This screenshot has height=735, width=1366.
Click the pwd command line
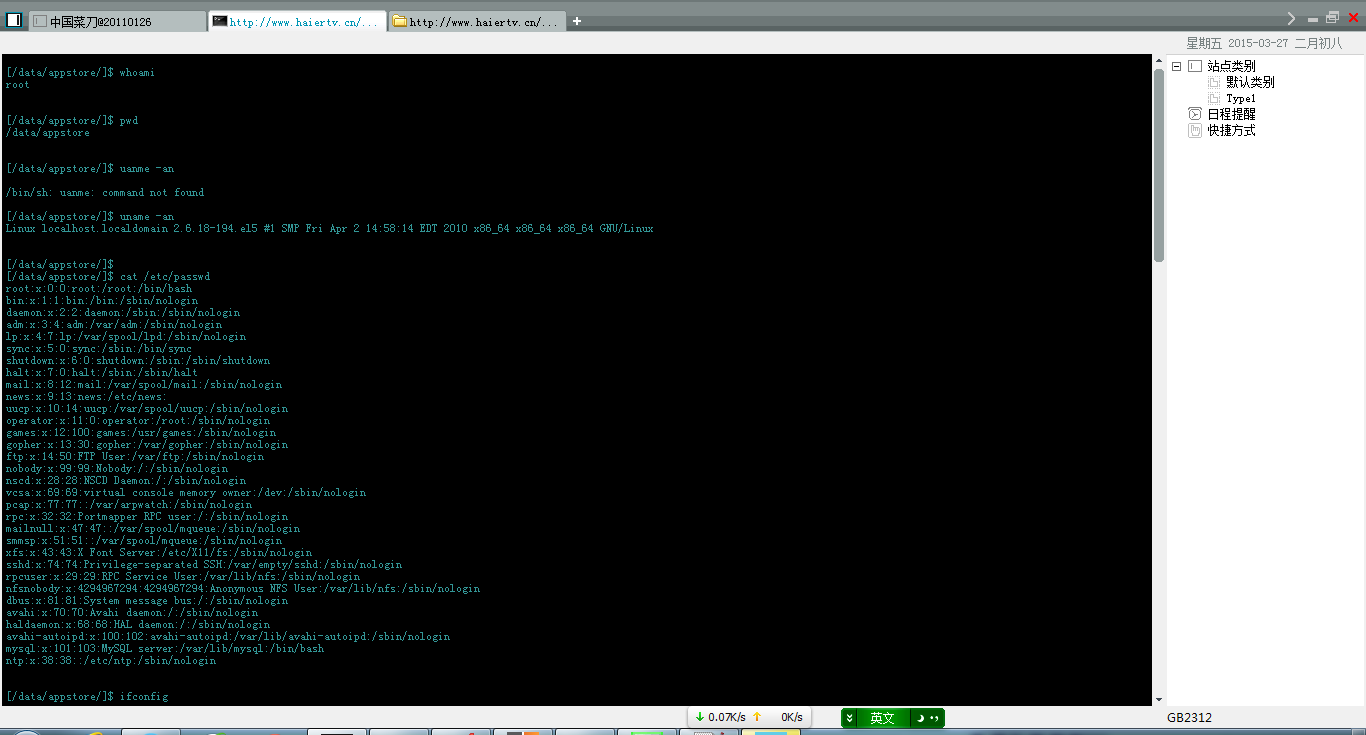tap(72, 120)
